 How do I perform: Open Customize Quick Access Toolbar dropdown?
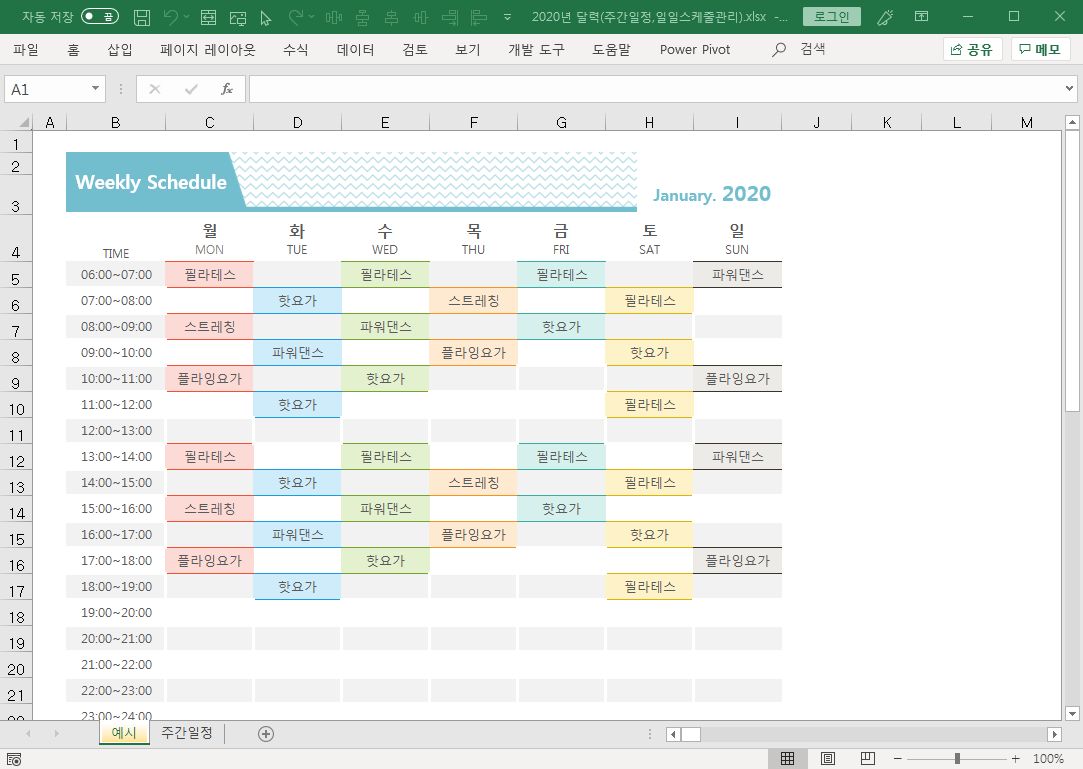pyautogui.click(x=508, y=17)
